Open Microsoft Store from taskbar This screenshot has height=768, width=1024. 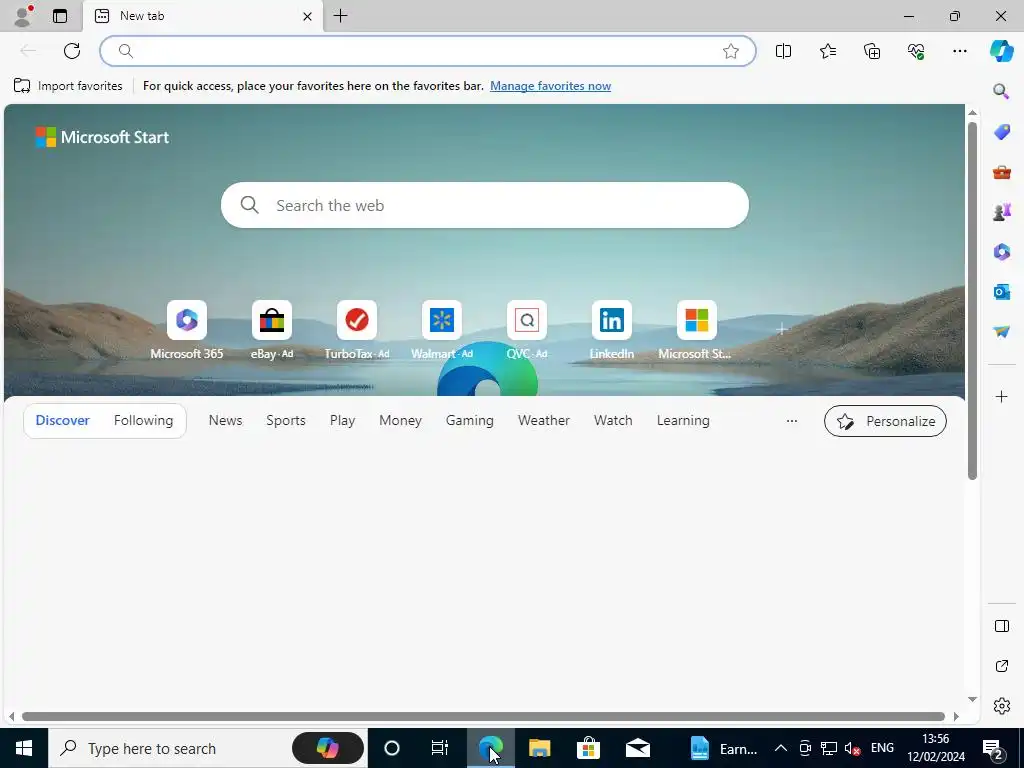[588, 748]
